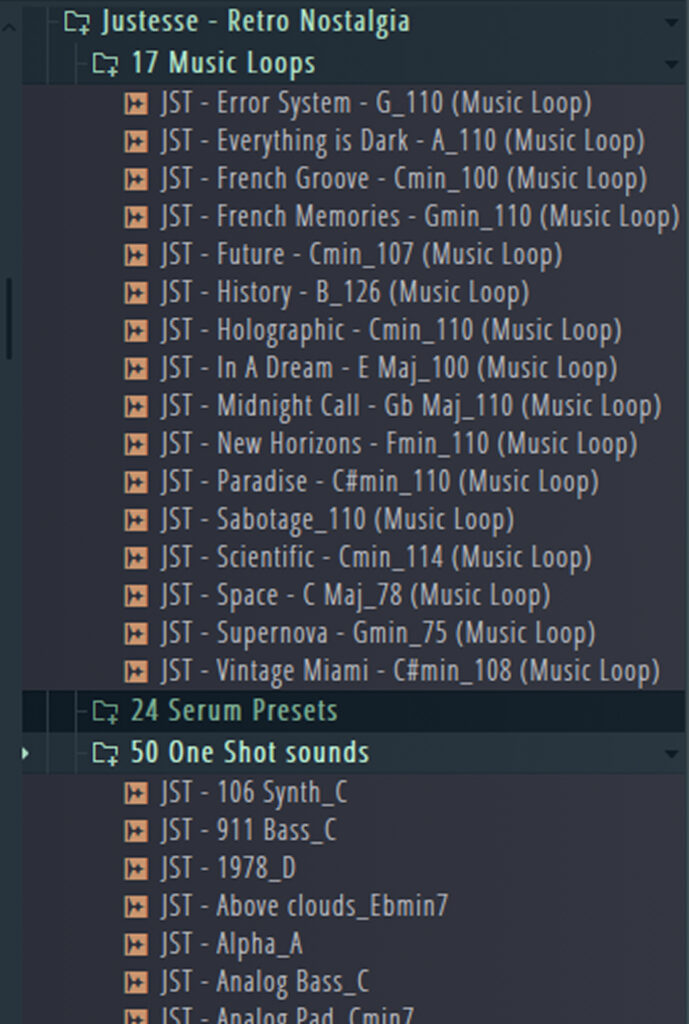Click the waveform icon beside 911 Bass_C
The width and height of the screenshot is (689, 1024).
(135, 831)
